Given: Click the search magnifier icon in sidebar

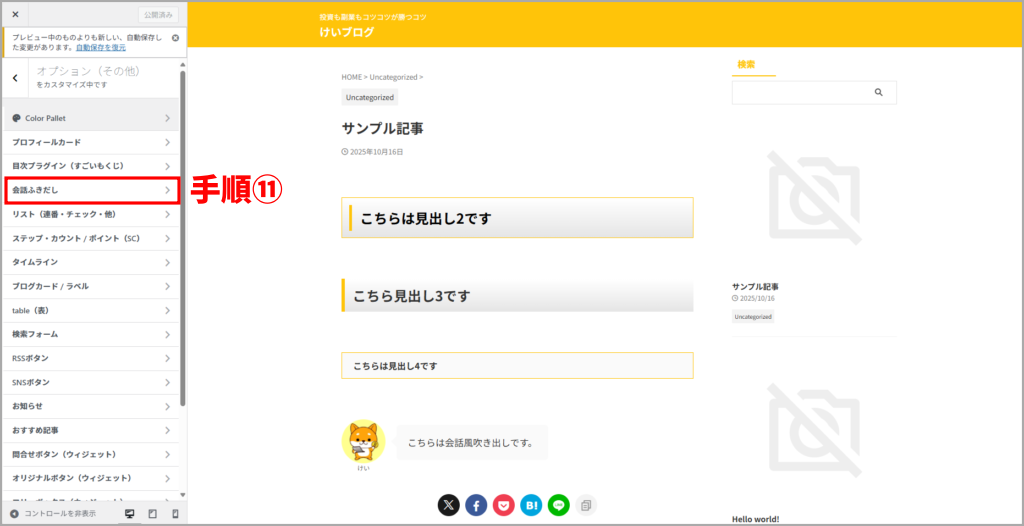Looking at the screenshot, I should tap(878, 92).
